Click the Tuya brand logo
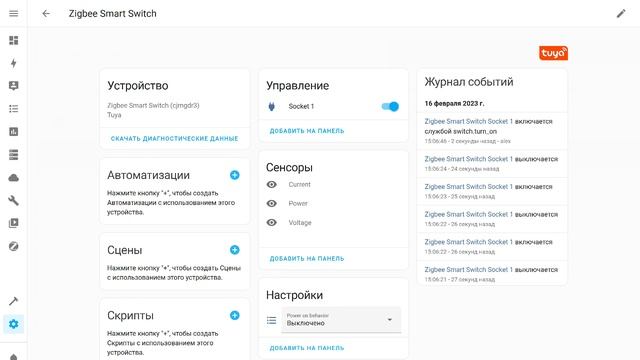 click(x=553, y=53)
